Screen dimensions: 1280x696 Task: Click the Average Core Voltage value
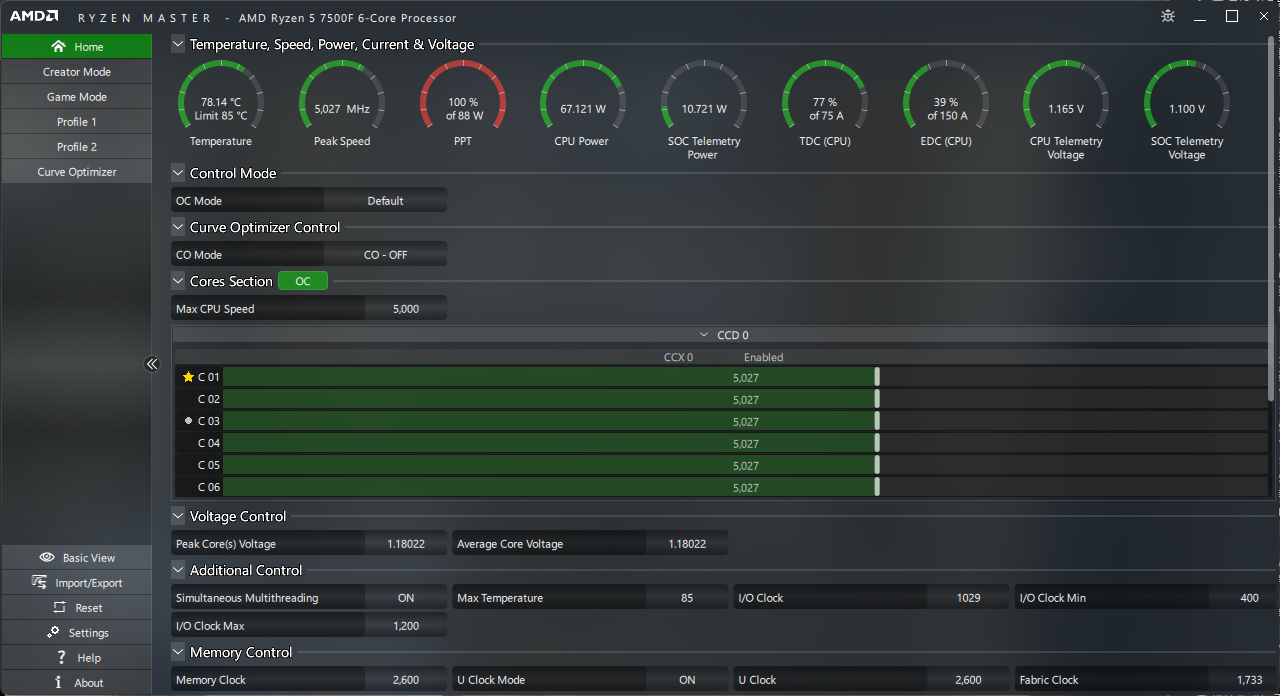(687, 544)
